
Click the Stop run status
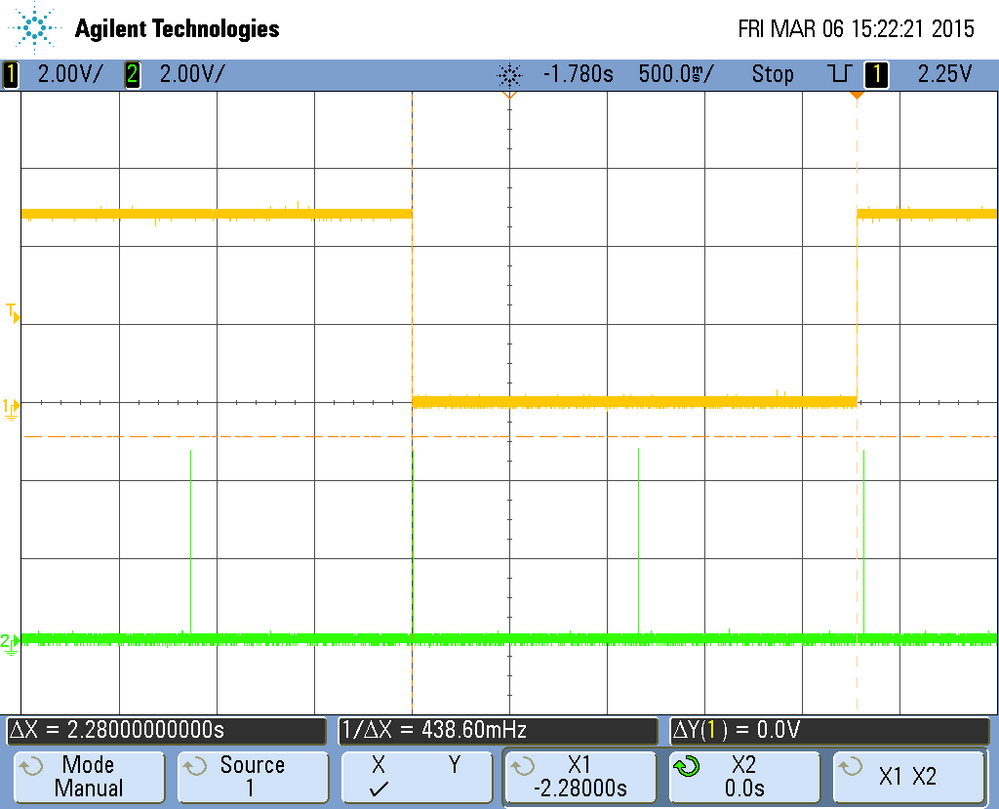tap(772, 75)
